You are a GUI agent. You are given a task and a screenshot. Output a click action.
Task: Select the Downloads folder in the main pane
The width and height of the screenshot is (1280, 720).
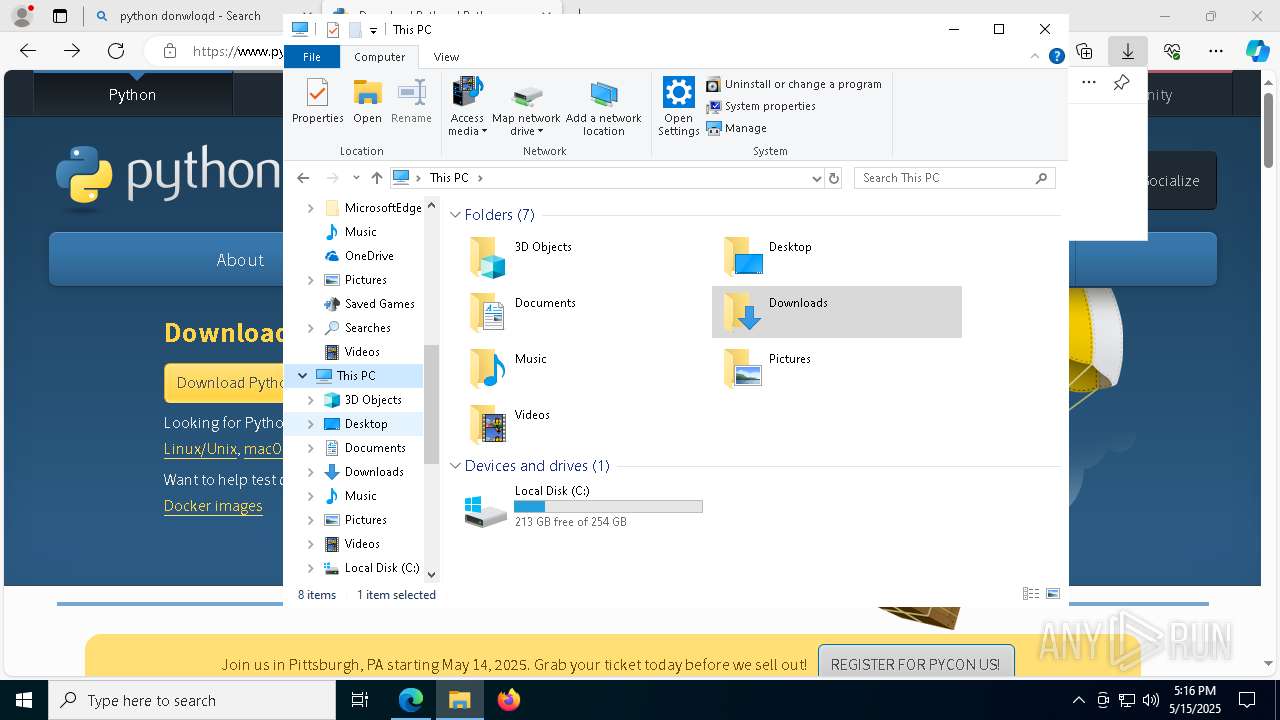click(x=837, y=312)
